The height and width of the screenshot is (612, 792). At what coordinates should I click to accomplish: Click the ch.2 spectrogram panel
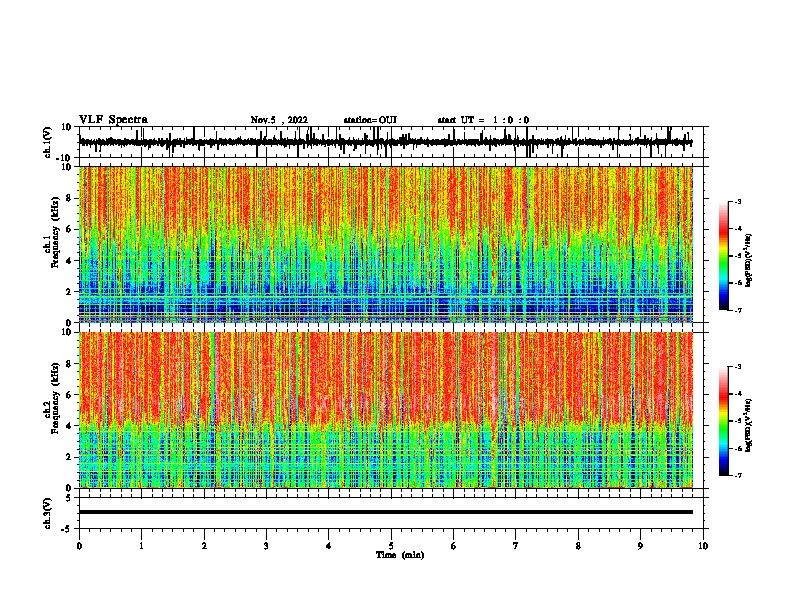click(386, 410)
